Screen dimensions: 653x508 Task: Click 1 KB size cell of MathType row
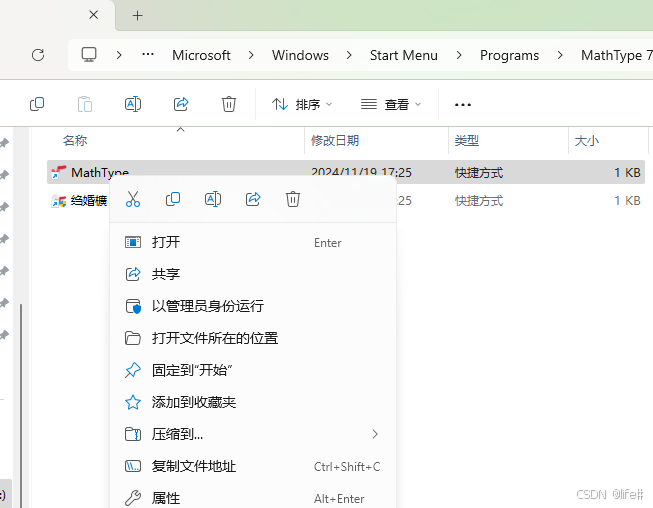click(x=627, y=172)
